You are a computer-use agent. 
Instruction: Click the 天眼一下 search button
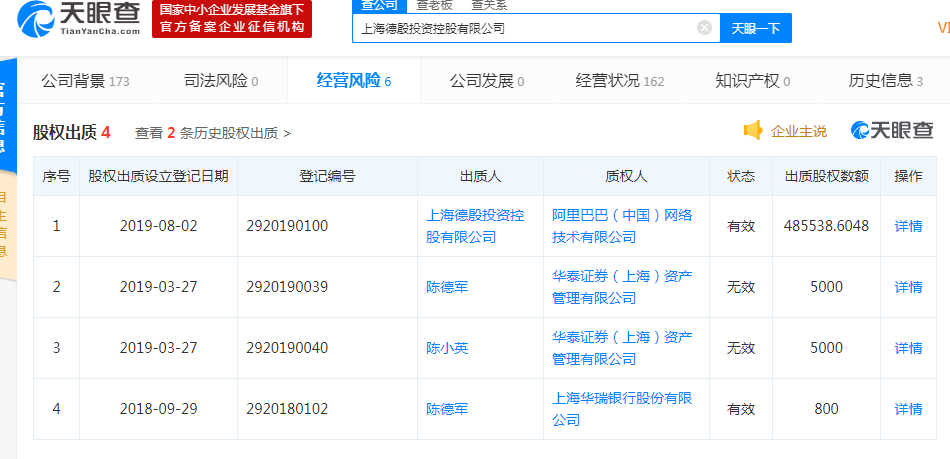tap(756, 28)
